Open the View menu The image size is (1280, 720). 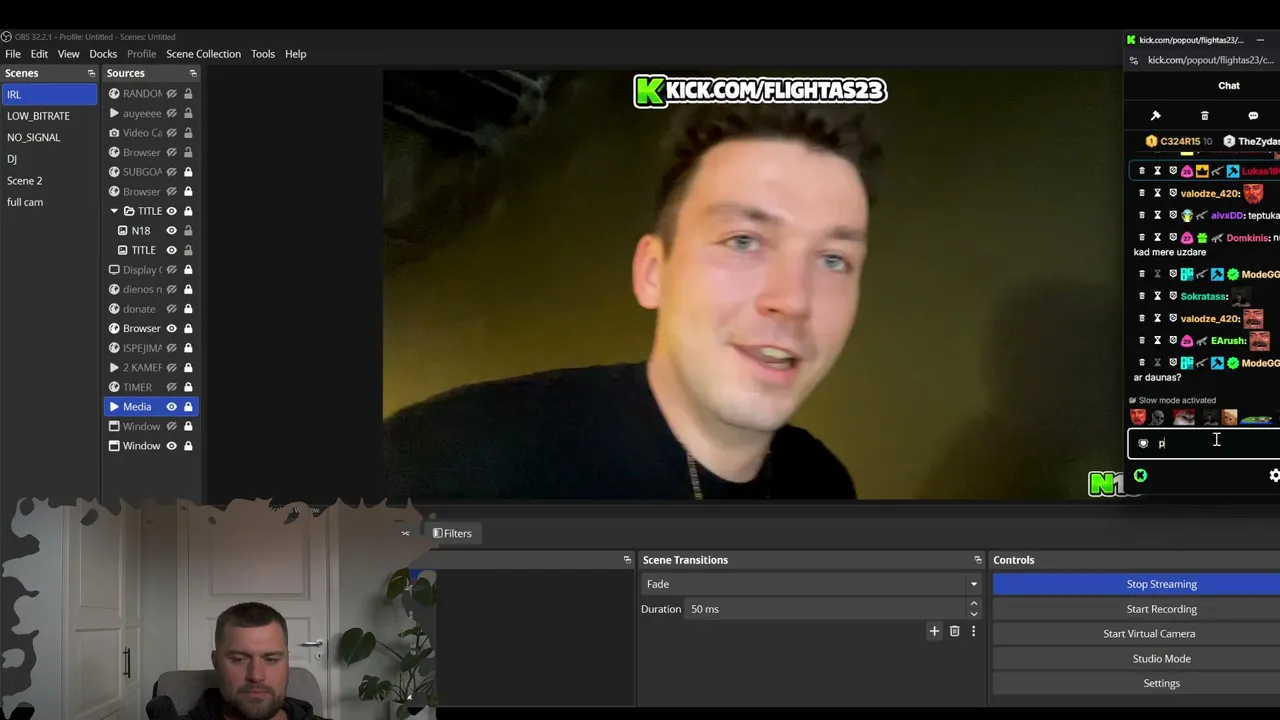(x=68, y=54)
